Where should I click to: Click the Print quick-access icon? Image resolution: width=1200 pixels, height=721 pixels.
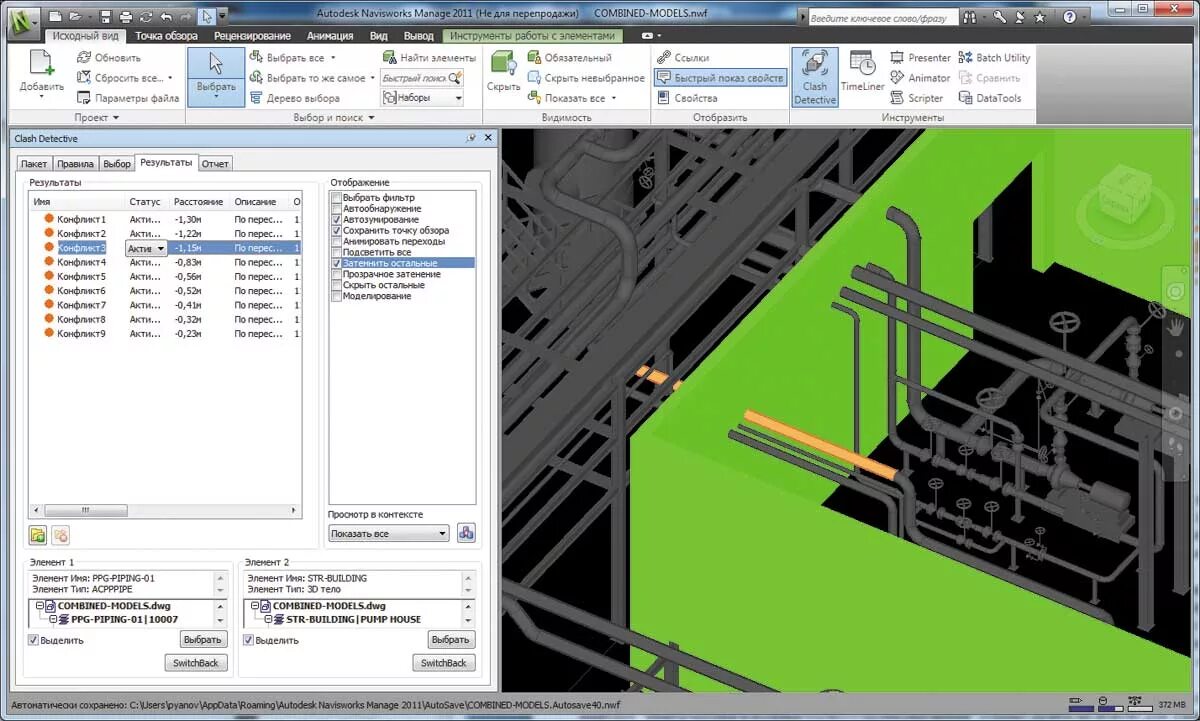[x=126, y=16]
